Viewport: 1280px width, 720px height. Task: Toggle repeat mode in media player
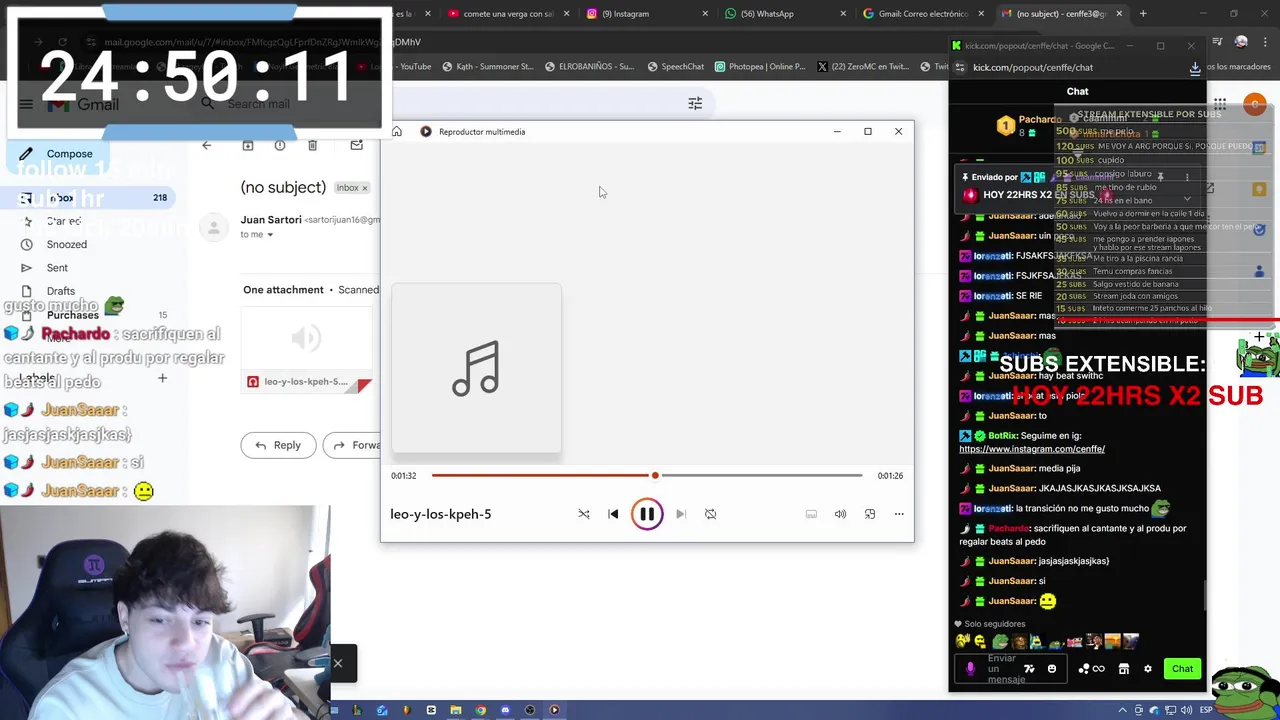point(710,514)
